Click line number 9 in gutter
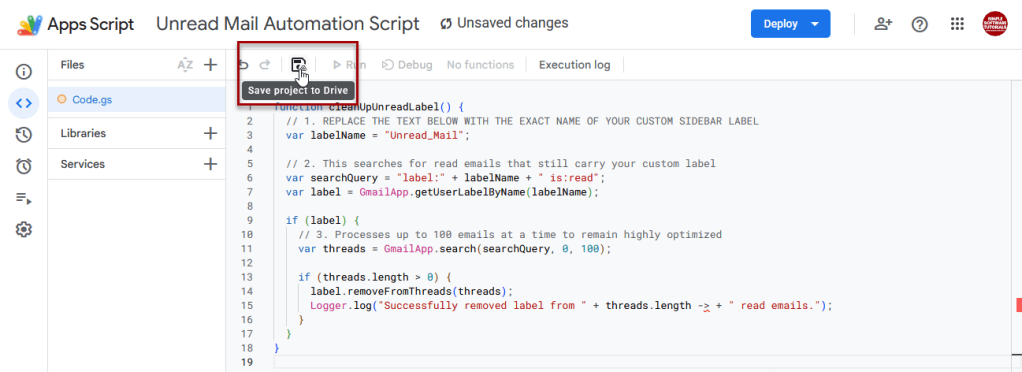This screenshot has height=372, width=1022. tap(250, 221)
